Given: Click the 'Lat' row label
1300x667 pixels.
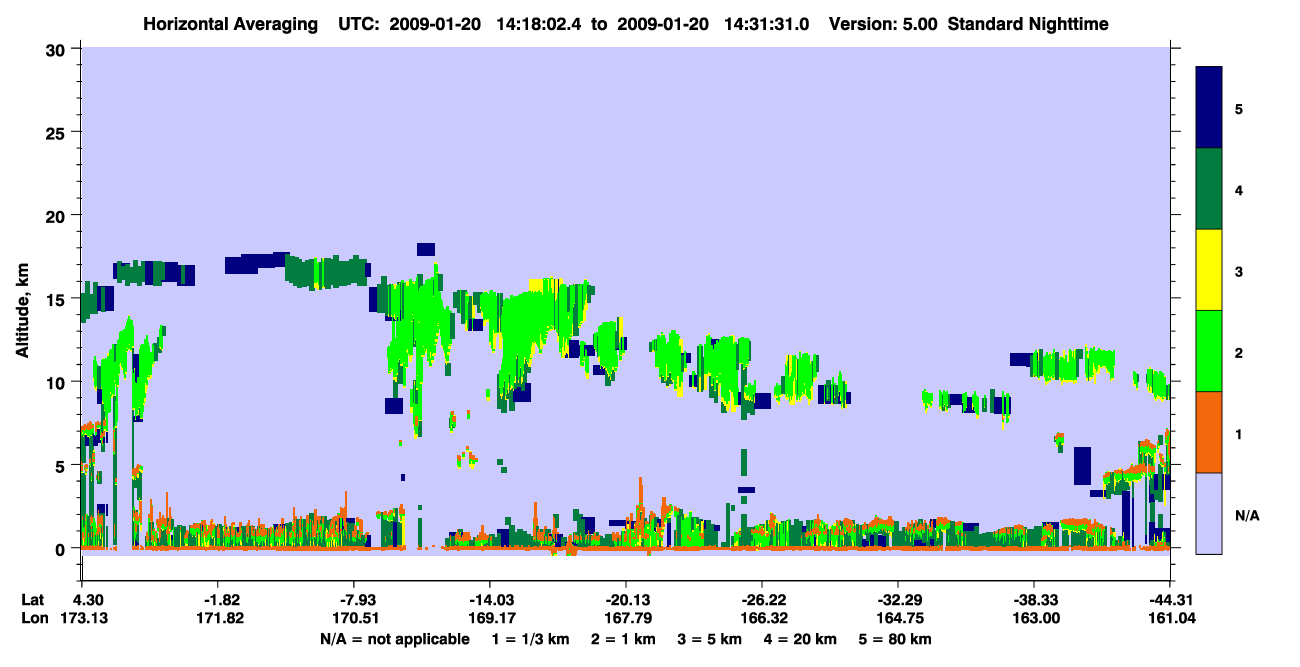Looking at the screenshot, I should (x=33, y=599).
